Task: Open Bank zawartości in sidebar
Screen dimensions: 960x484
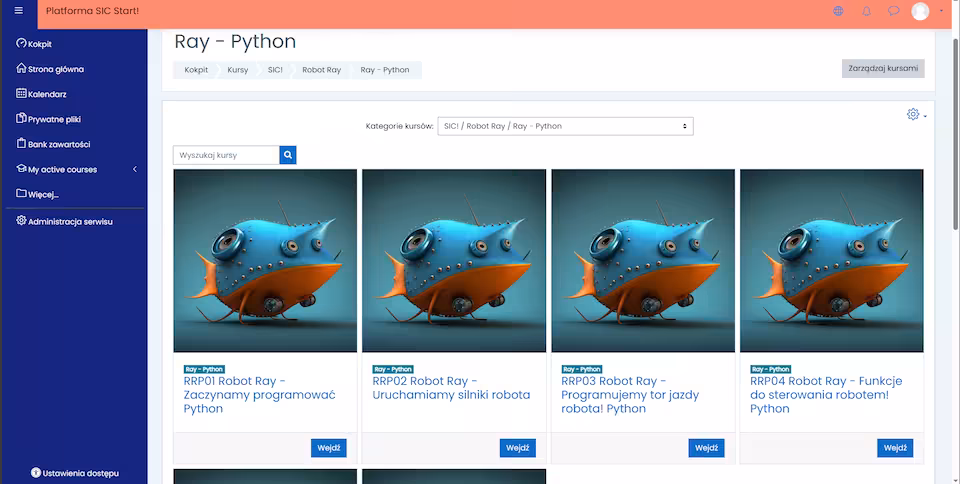Action: (59, 144)
